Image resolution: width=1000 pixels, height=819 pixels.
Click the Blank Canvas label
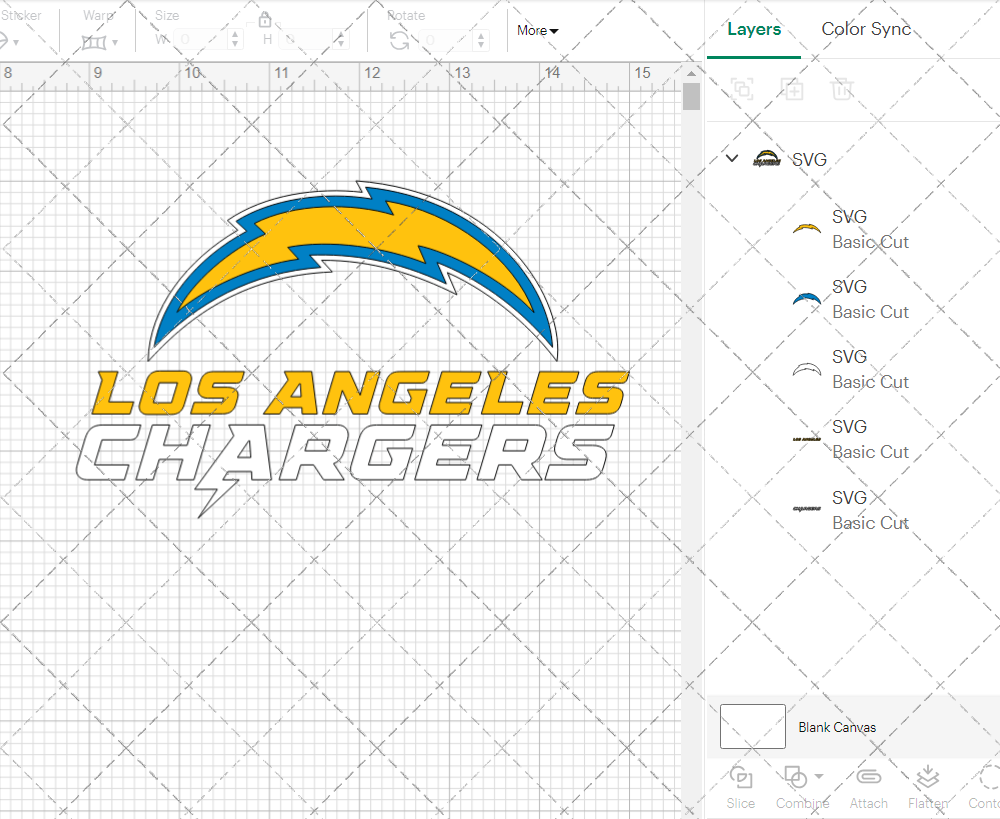(837, 727)
